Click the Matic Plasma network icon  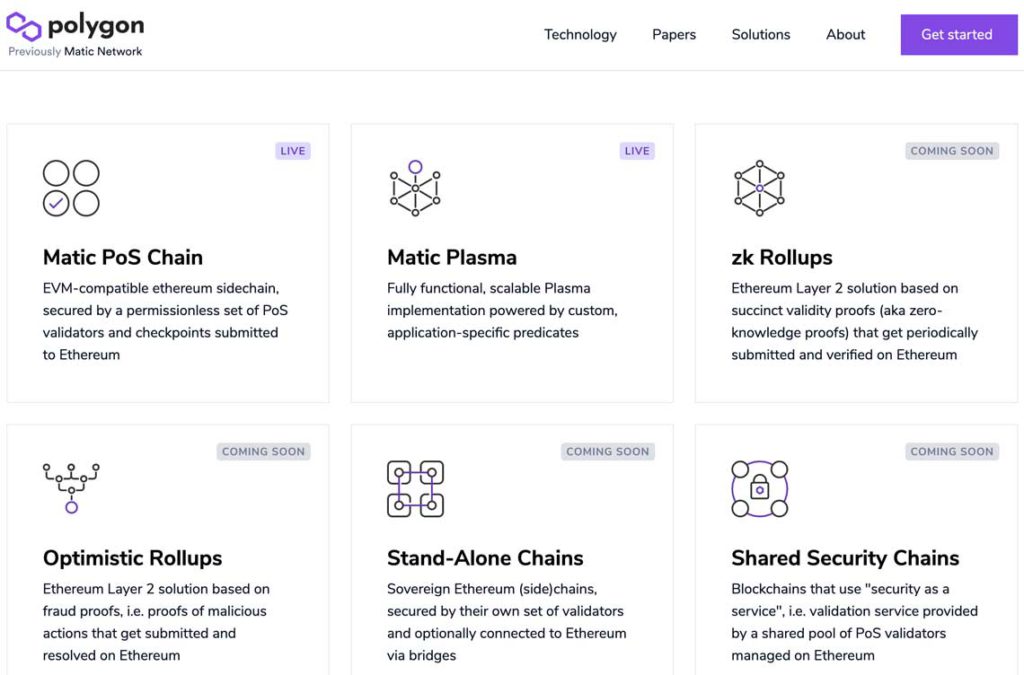(414, 186)
